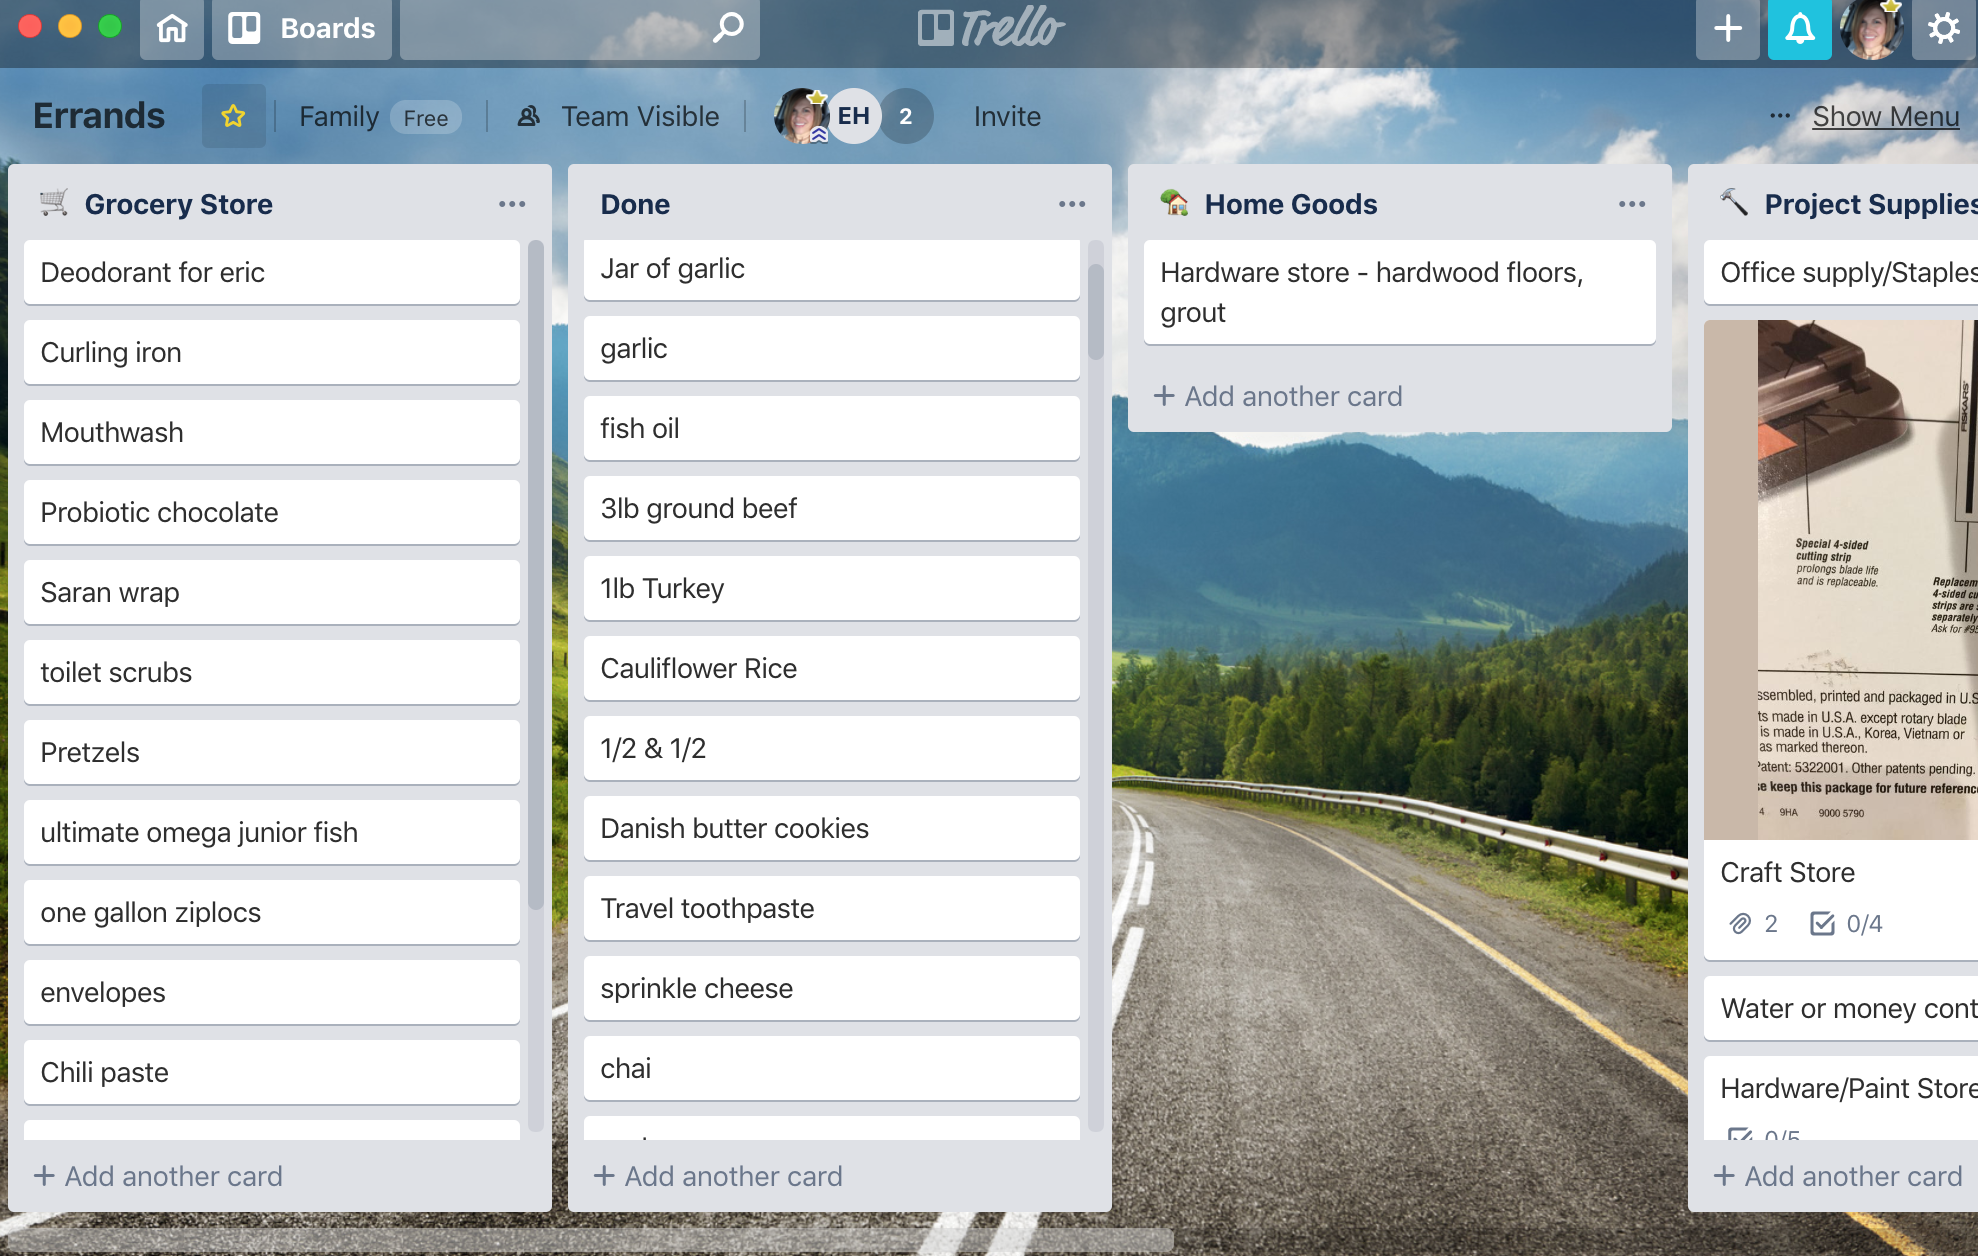Viewport: 1978px width, 1256px height.
Task: Open the Travel toothpaste card
Action: [832, 908]
